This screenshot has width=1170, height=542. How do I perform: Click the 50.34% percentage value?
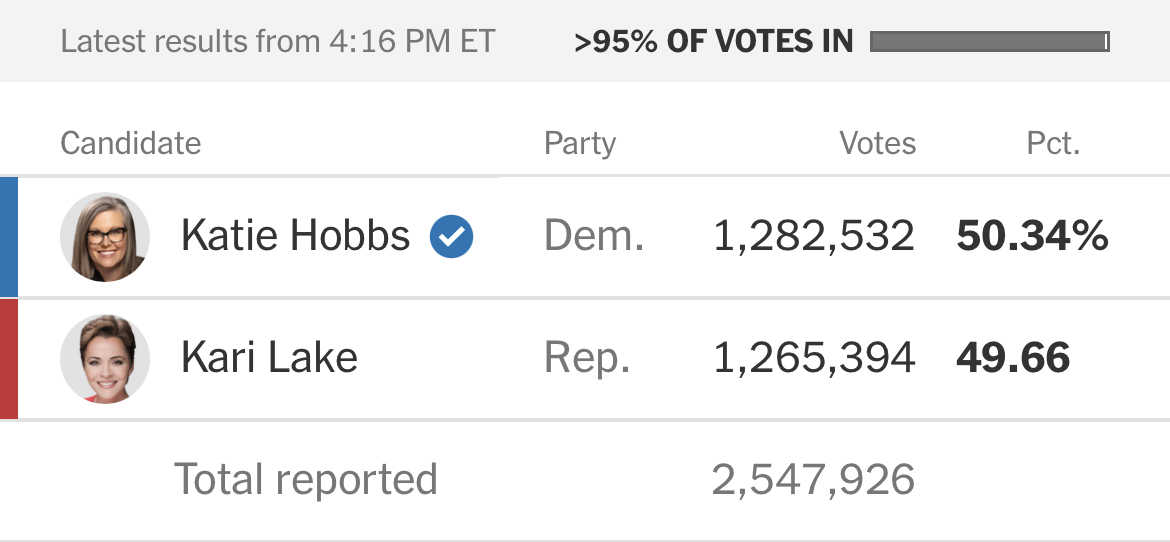coord(1033,237)
